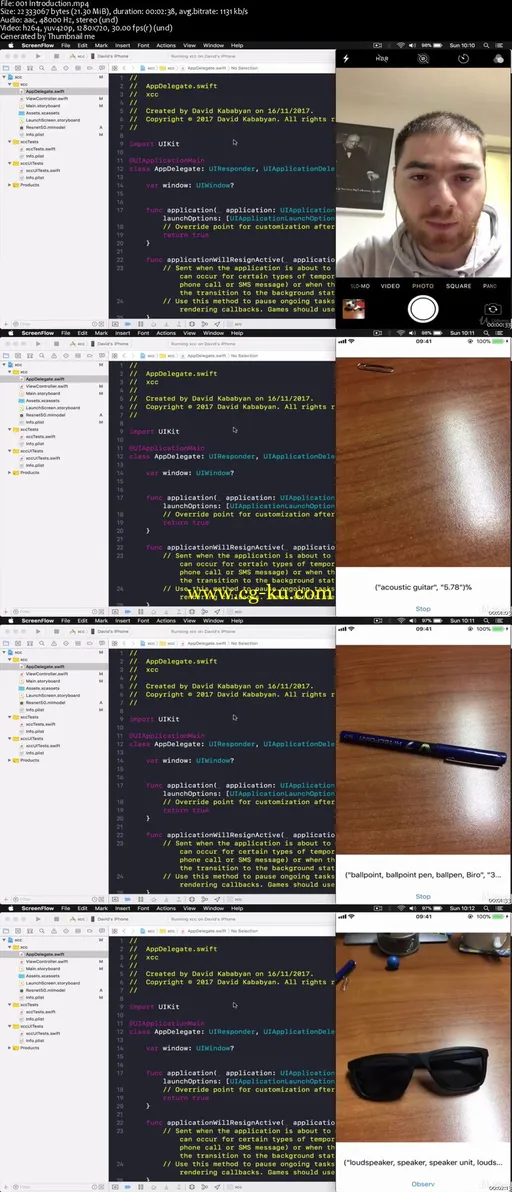512x1192 pixels.
Task: Toggle the Live Photo icon in the camera
Action: point(423,59)
